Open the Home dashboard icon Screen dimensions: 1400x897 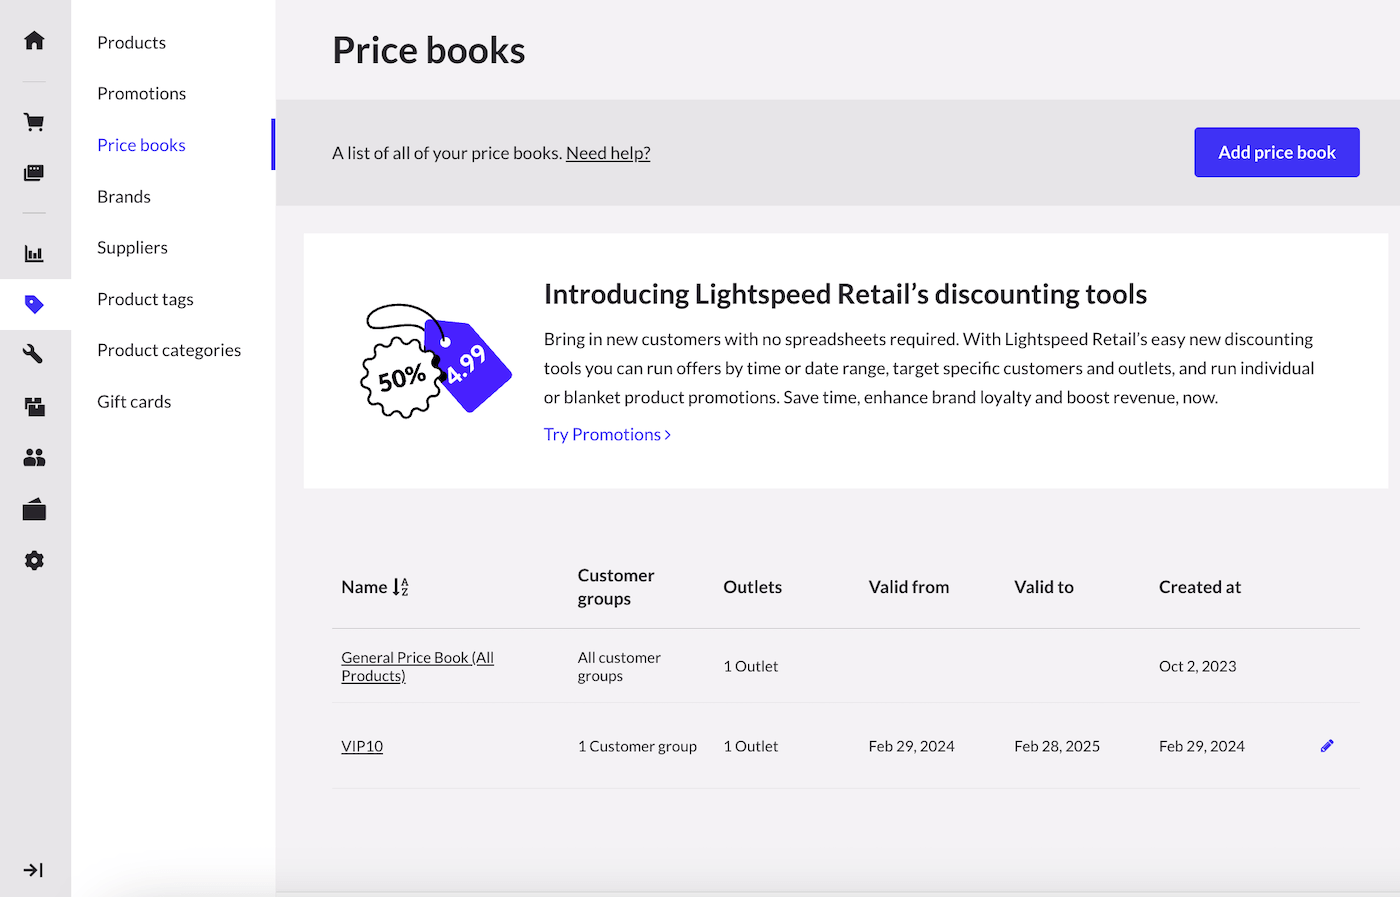[x=34, y=38]
